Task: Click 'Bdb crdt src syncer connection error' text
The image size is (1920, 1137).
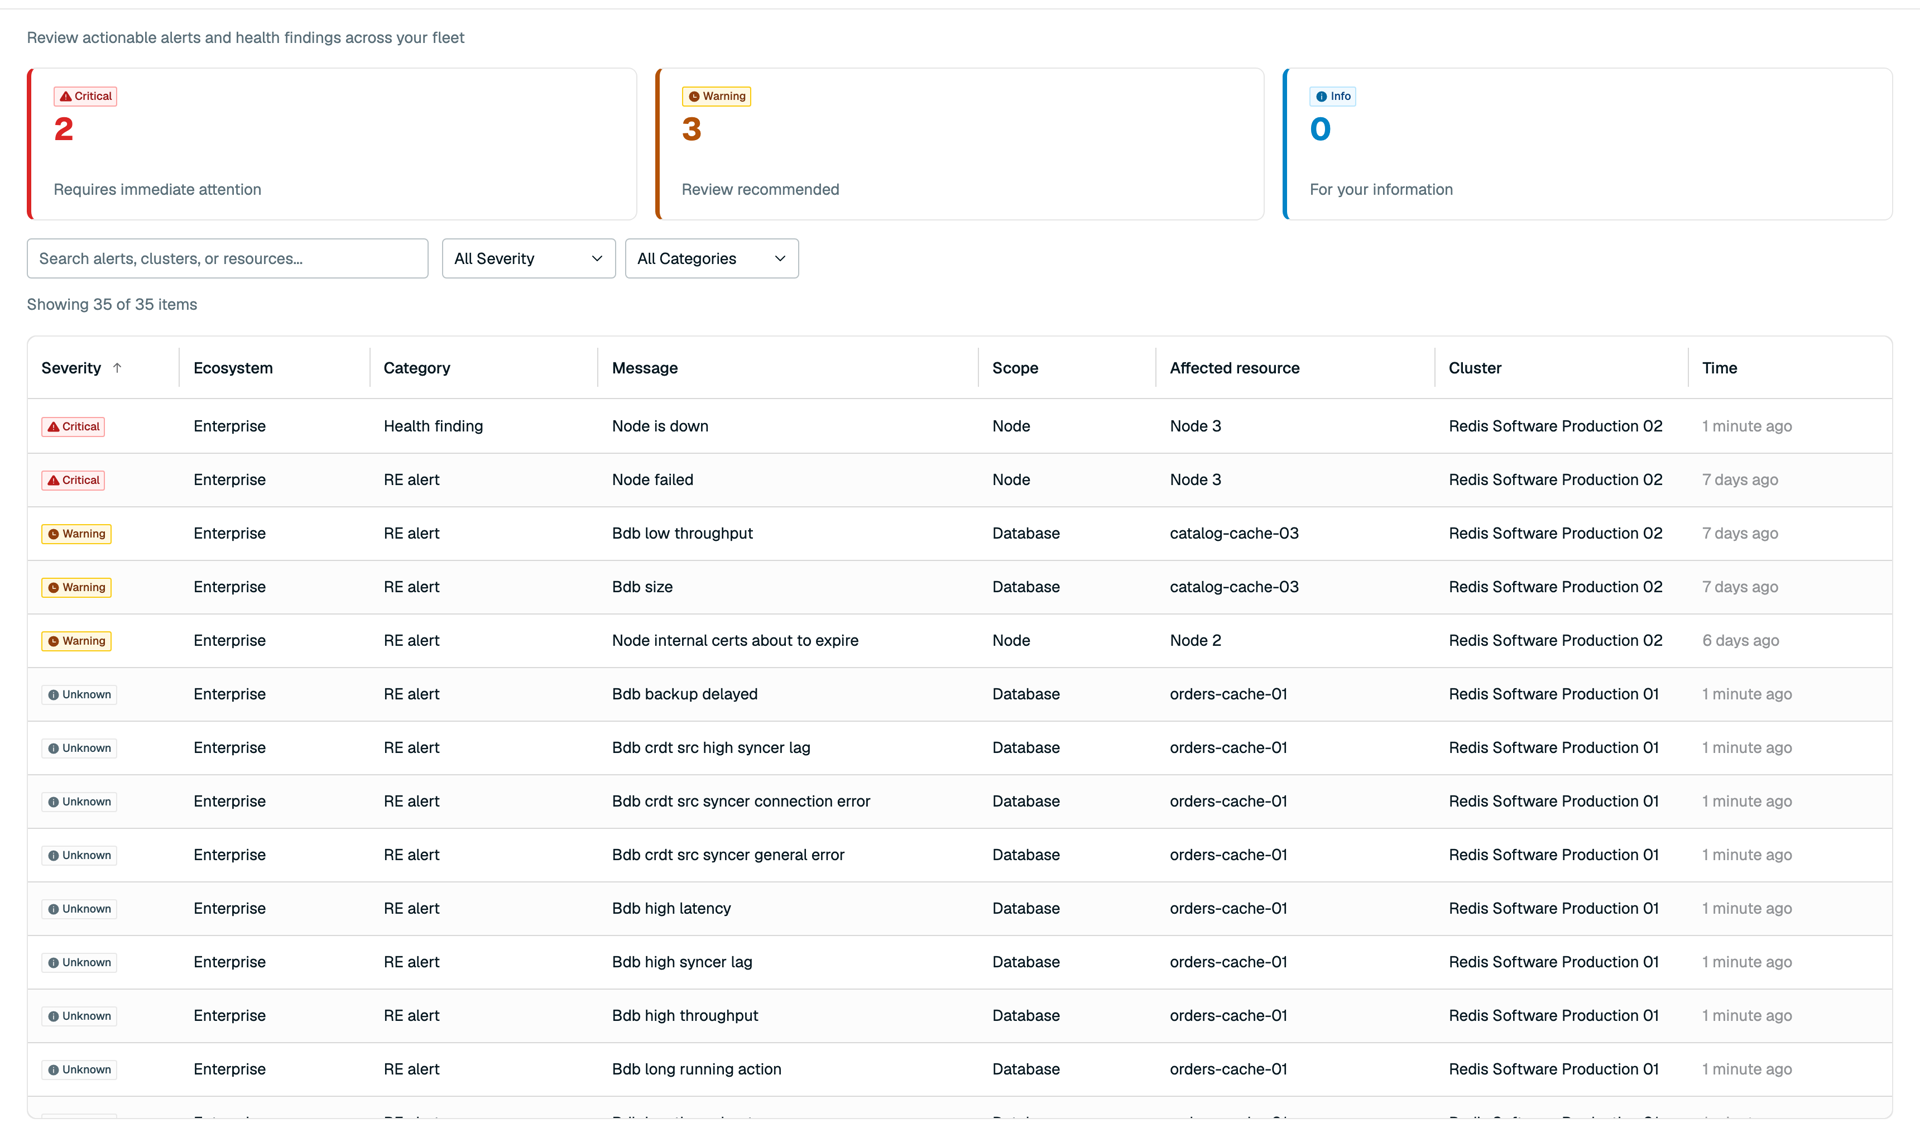Action: [x=741, y=801]
